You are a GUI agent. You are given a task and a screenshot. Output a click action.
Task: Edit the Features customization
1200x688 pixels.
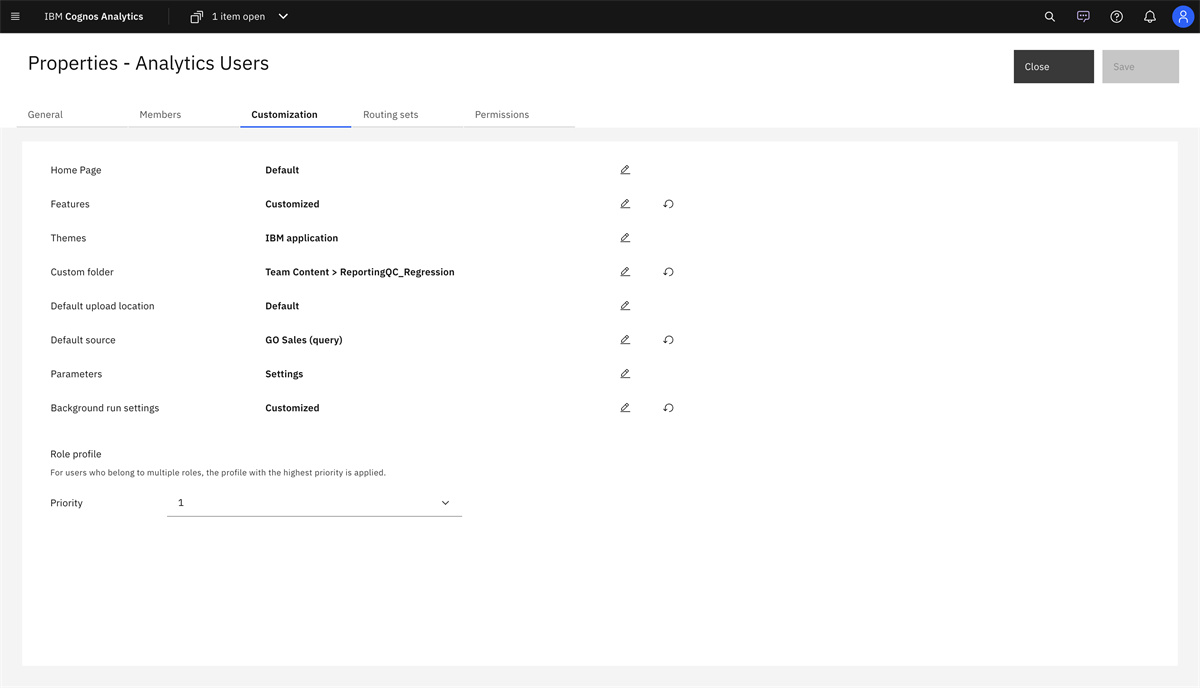coord(625,204)
